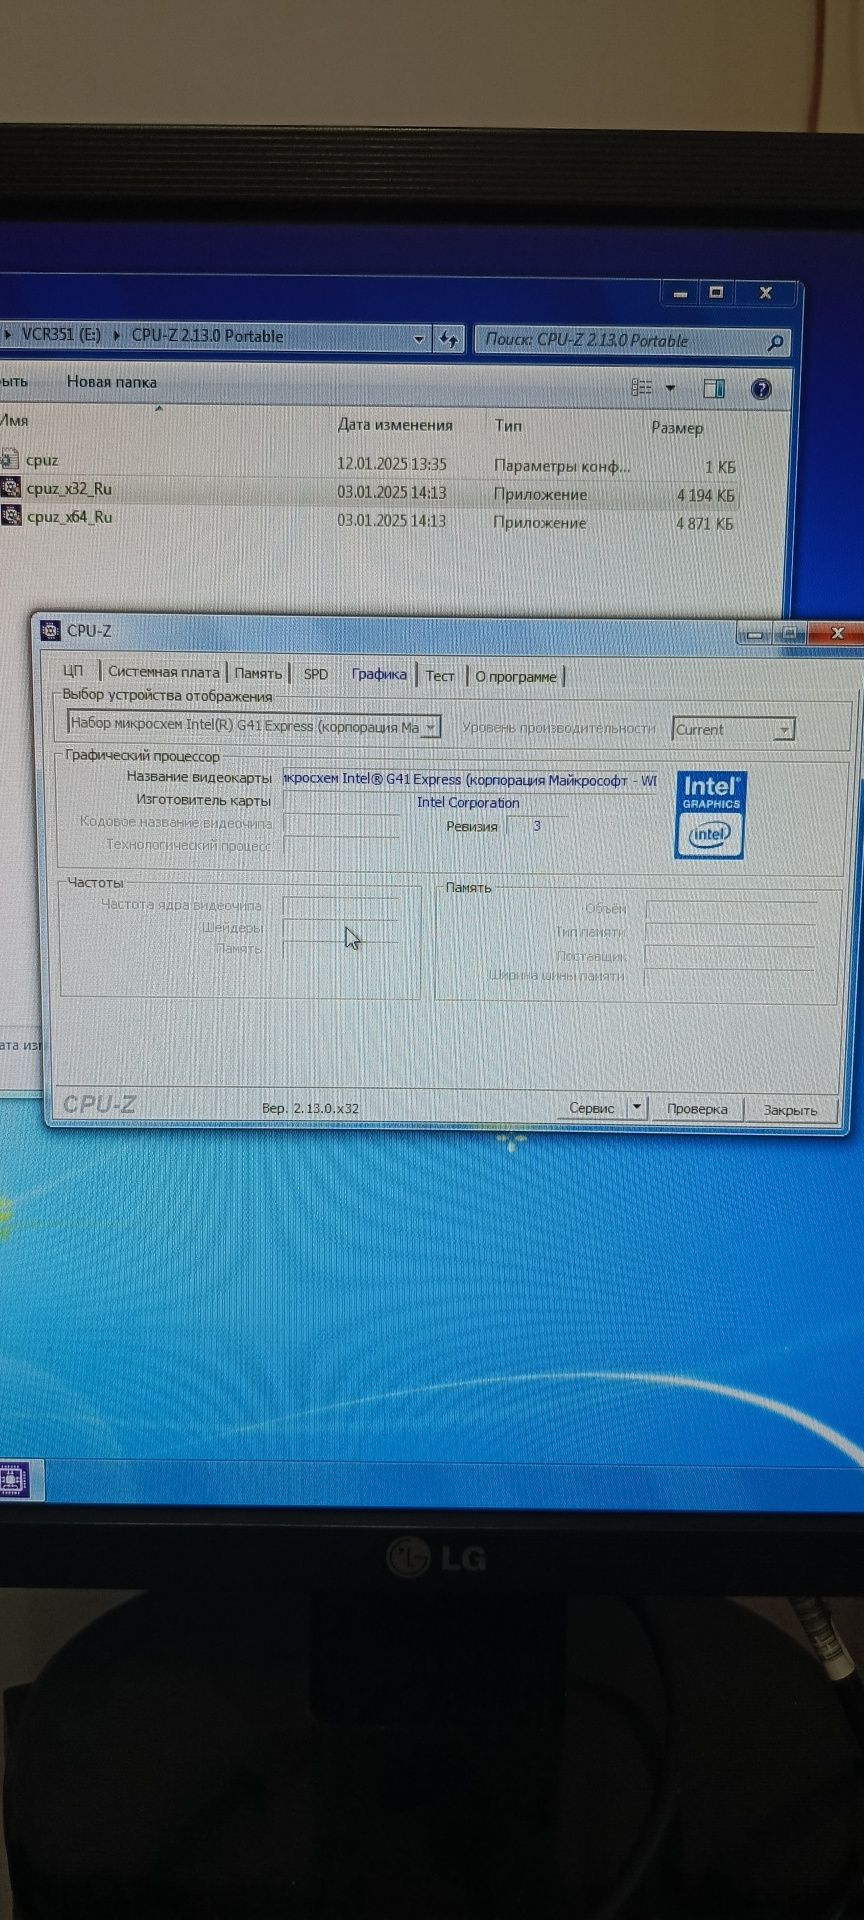Click the Сервис button
864x1920 pixels.
tap(591, 1108)
